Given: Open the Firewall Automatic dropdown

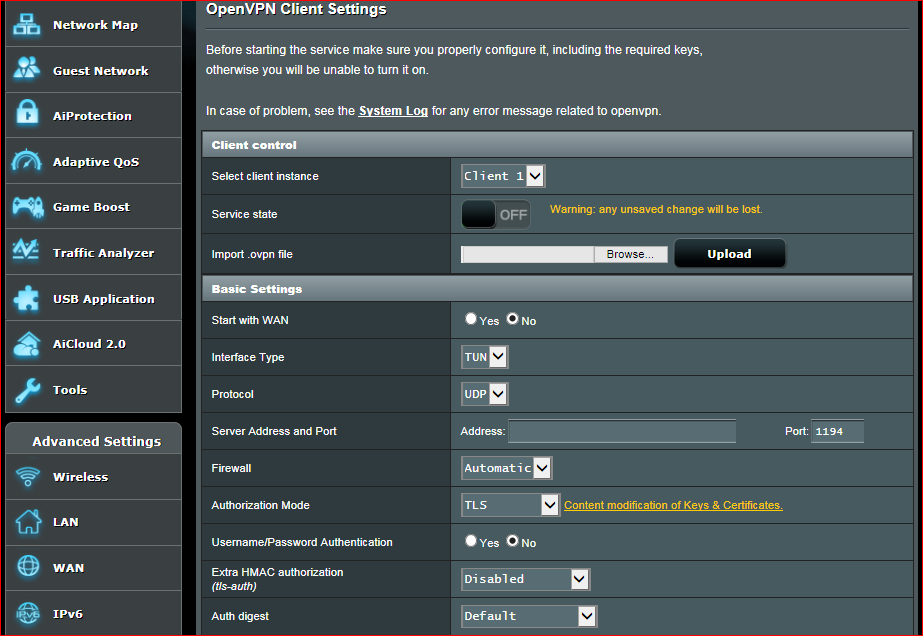Looking at the screenshot, I should 507,468.
